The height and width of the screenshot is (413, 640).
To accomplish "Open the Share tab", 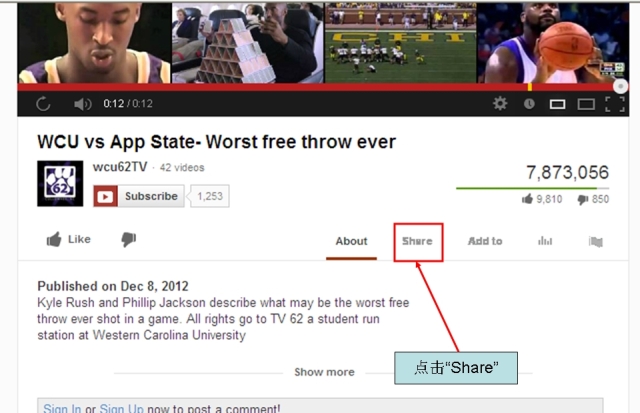I will click(417, 241).
